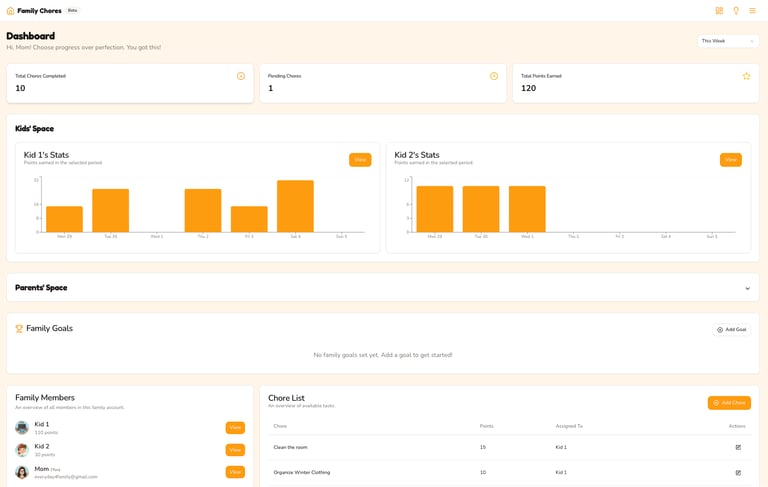
Task: Open the hamburger menu icon
Action: pos(752,11)
